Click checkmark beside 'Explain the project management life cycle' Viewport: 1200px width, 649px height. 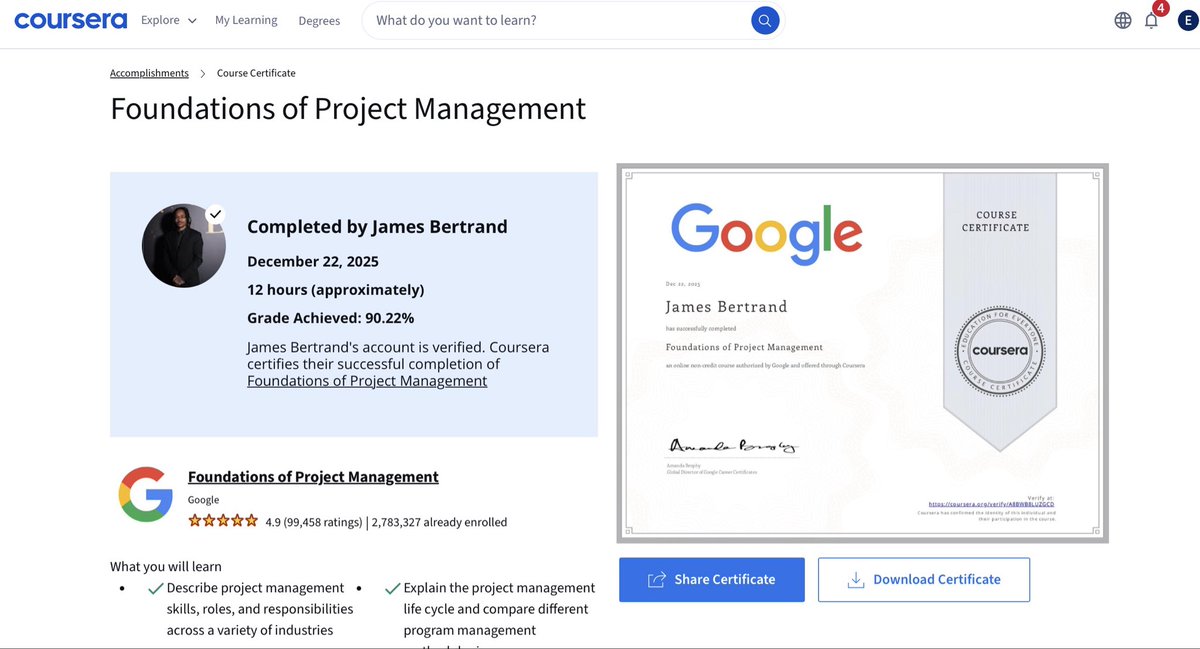pyautogui.click(x=392, y=589)
